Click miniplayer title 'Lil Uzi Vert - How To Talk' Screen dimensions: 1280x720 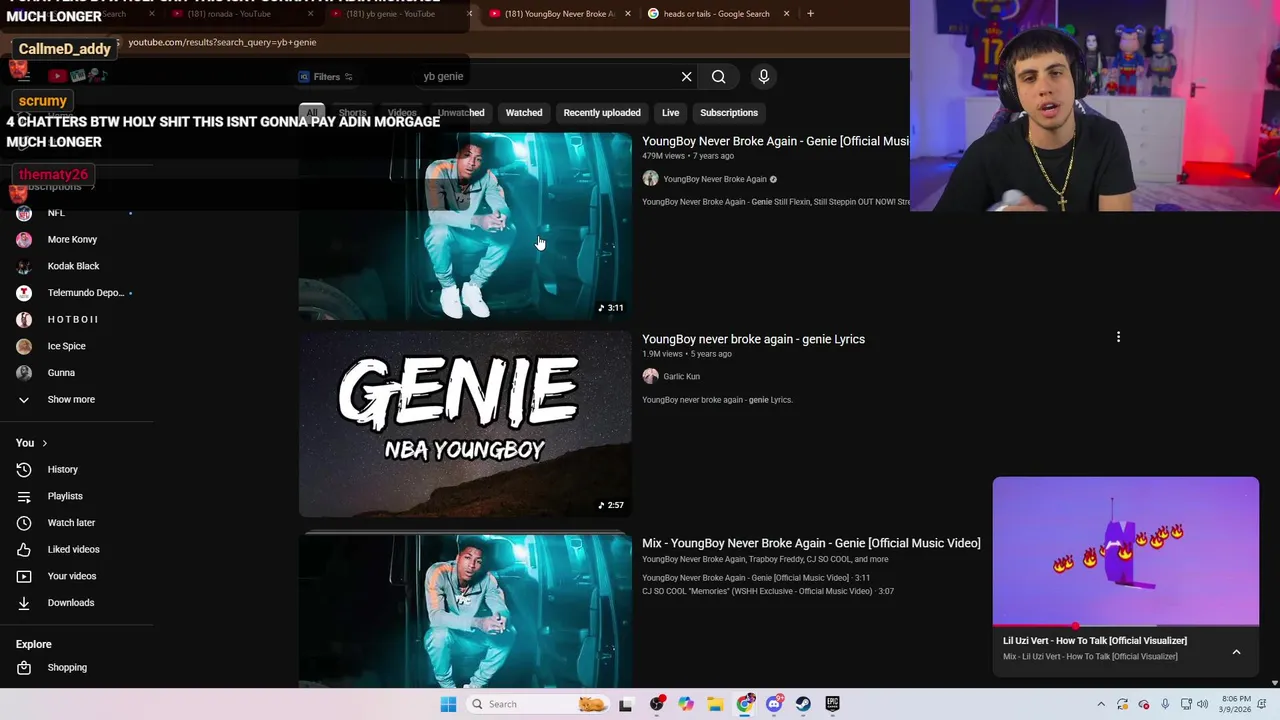[x=1095, y=641]
